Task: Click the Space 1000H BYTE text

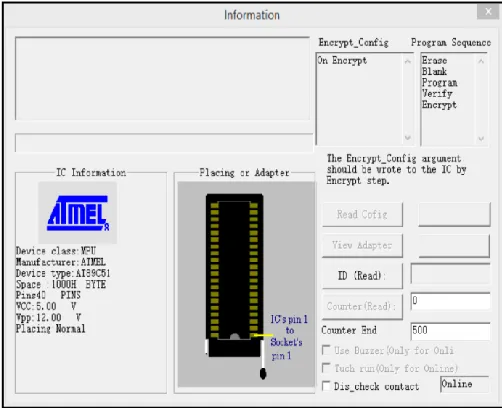Action: coord(61,284)
